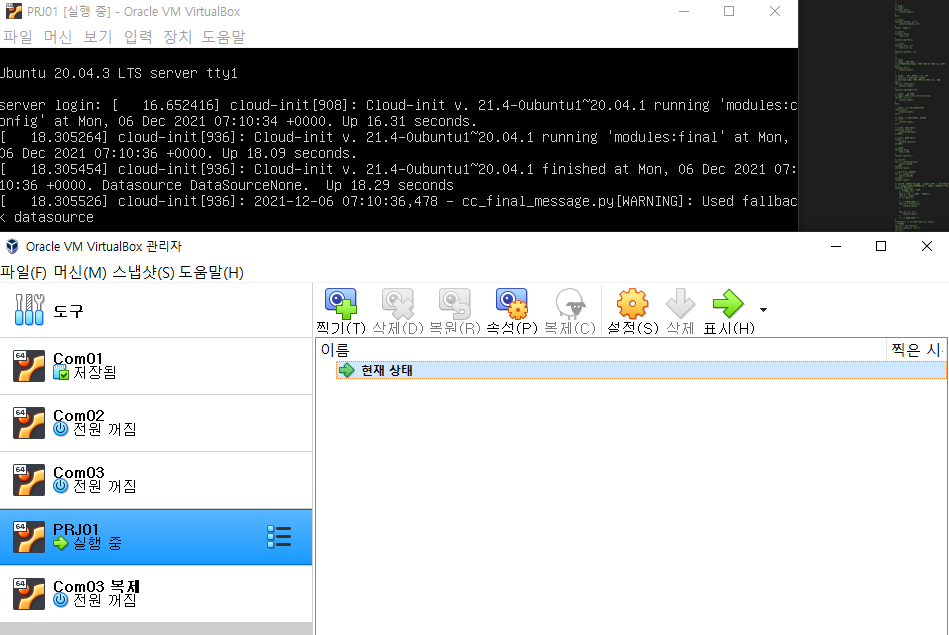Open the PRJ01 machine tools list icon
949x635 pixels.
(x=279, y=537)
